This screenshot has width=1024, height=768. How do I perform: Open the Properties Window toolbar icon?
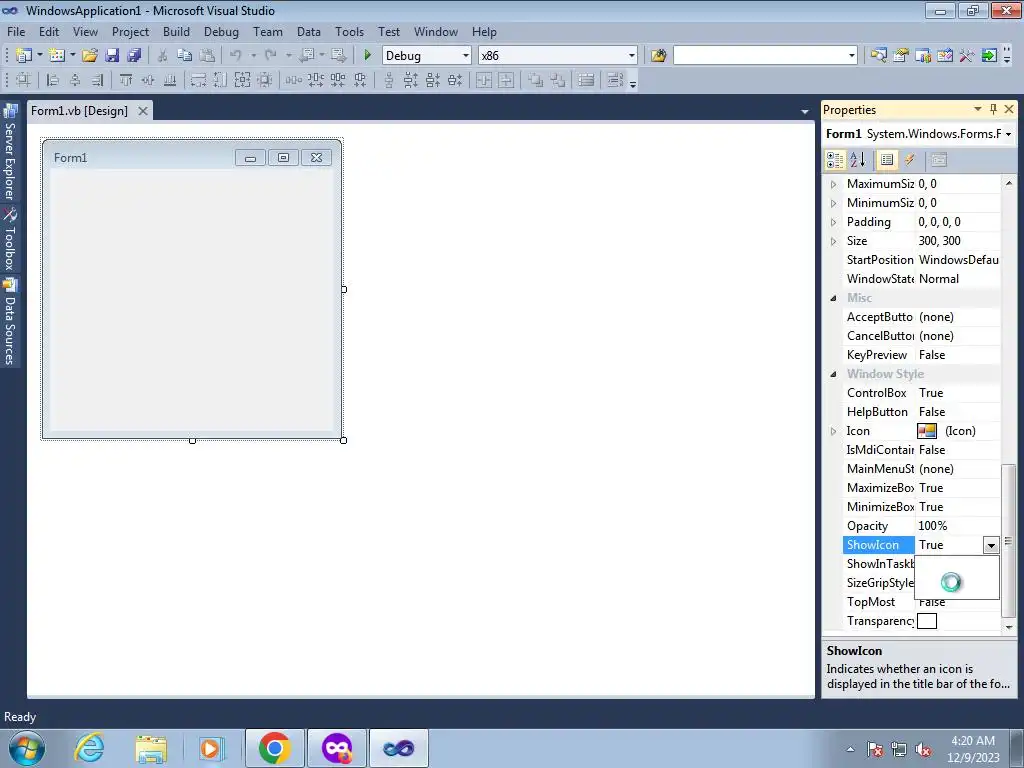[901, 56]
